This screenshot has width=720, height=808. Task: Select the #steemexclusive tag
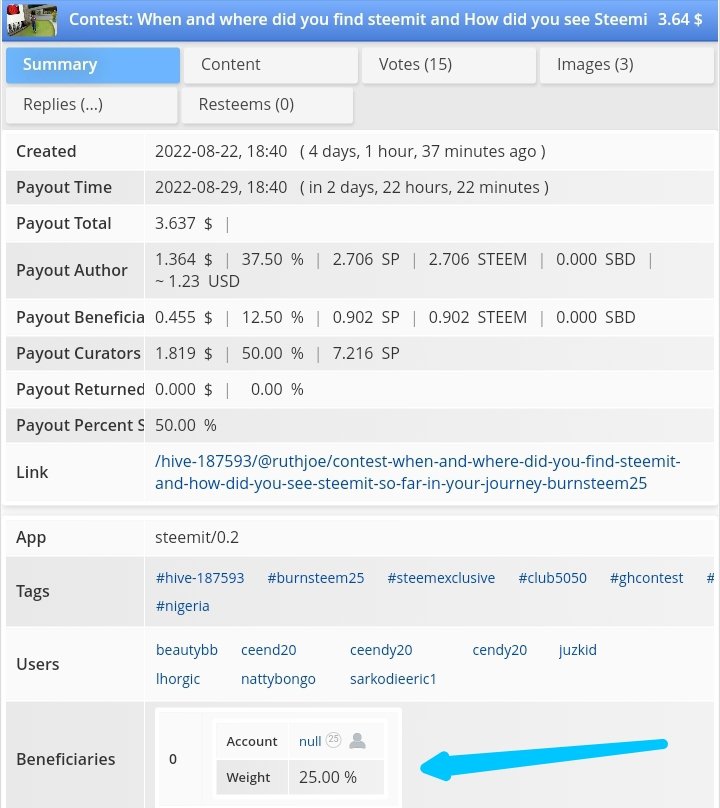coord(441,578)
